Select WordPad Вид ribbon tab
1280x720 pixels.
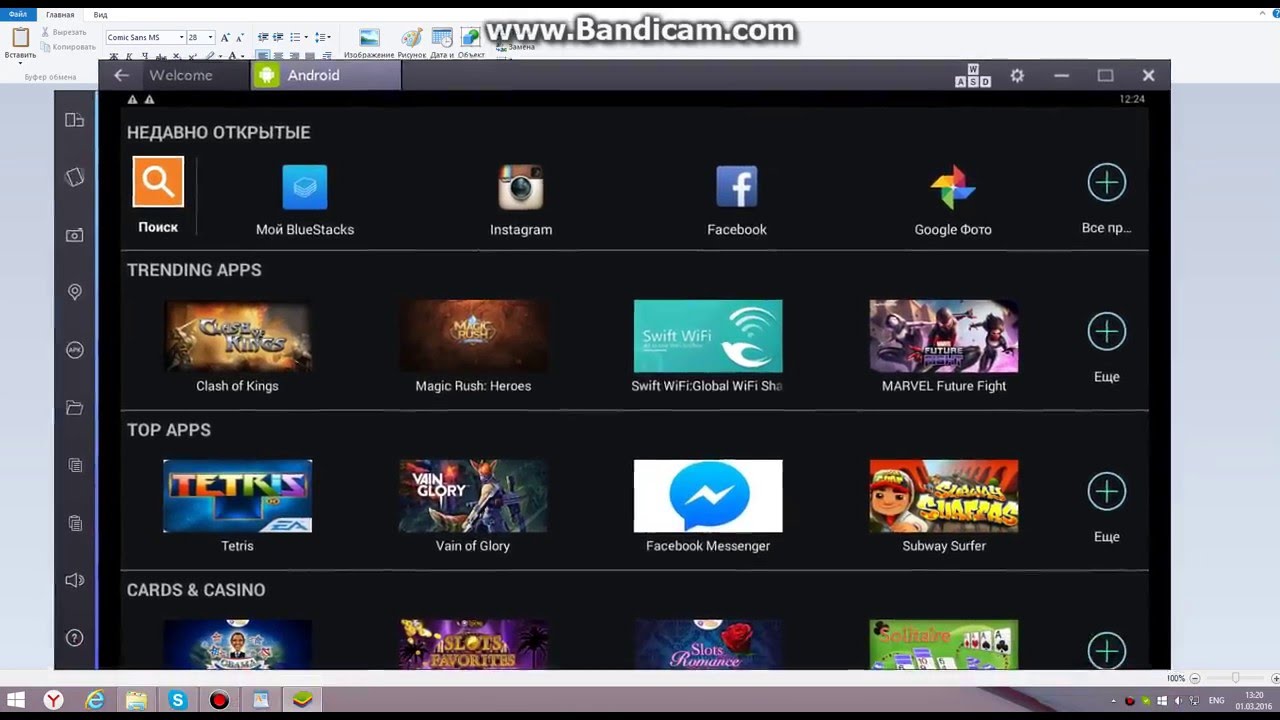click(100, 15)
